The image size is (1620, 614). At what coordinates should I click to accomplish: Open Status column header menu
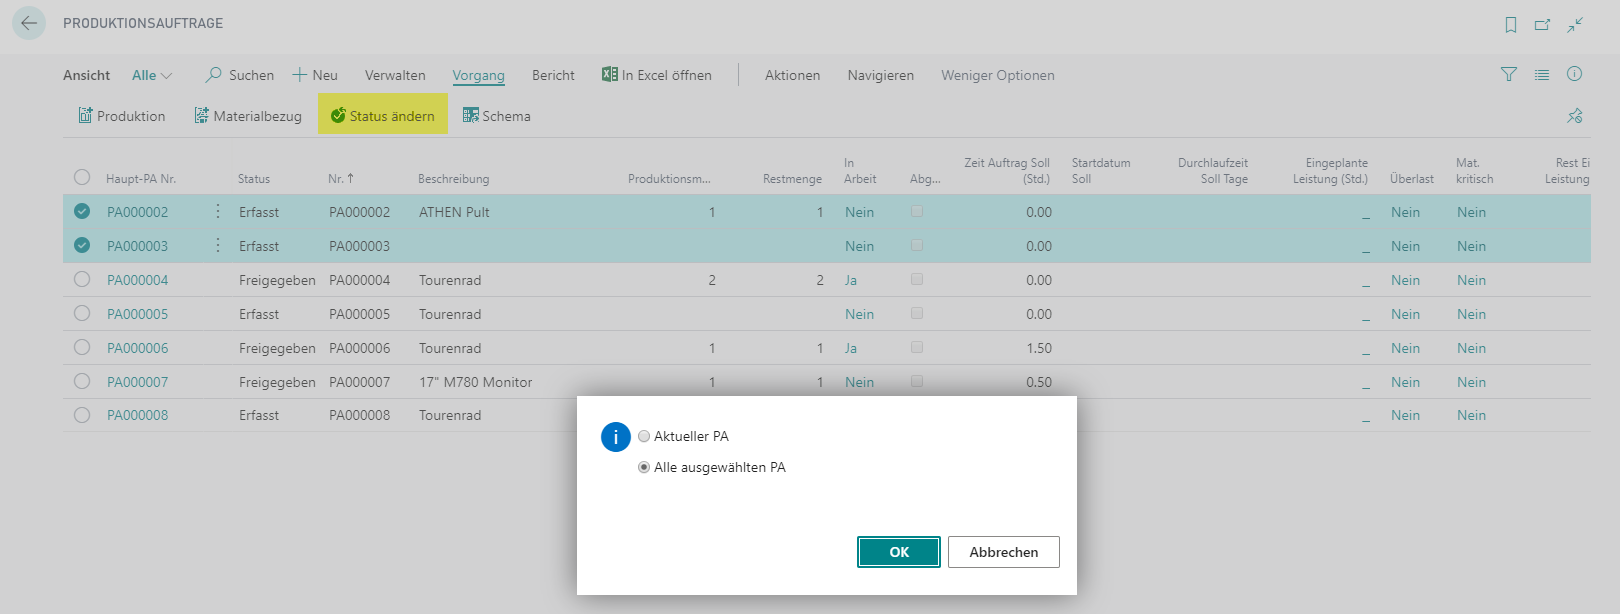[x=254, y=179]
